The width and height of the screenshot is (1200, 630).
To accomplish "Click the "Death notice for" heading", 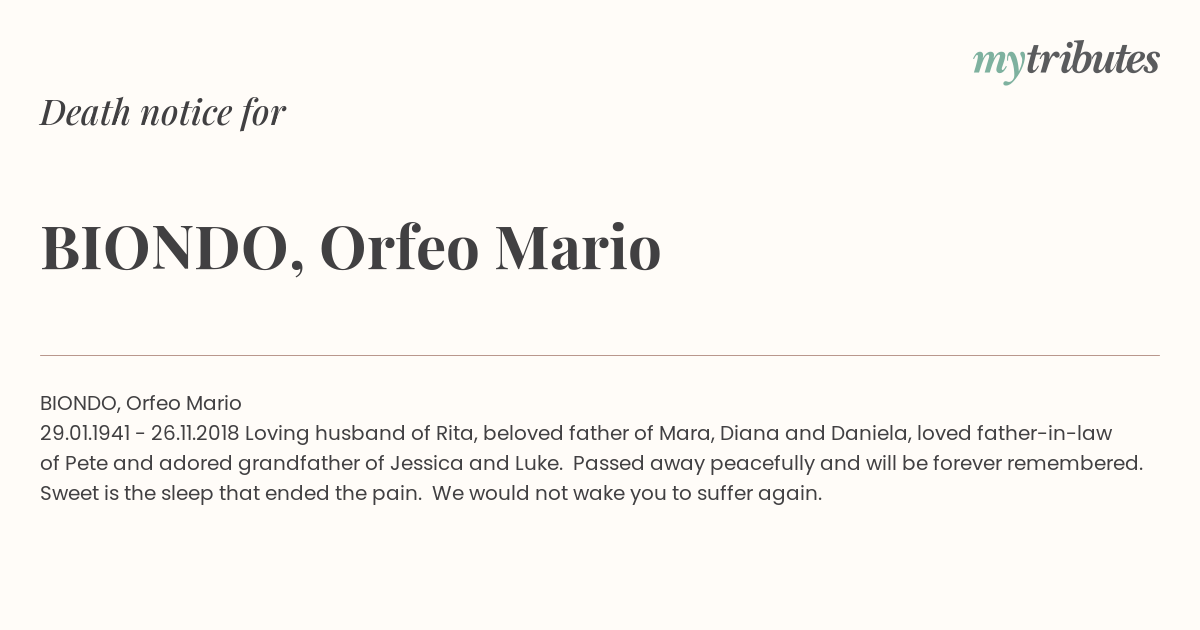I will [163, 112].
